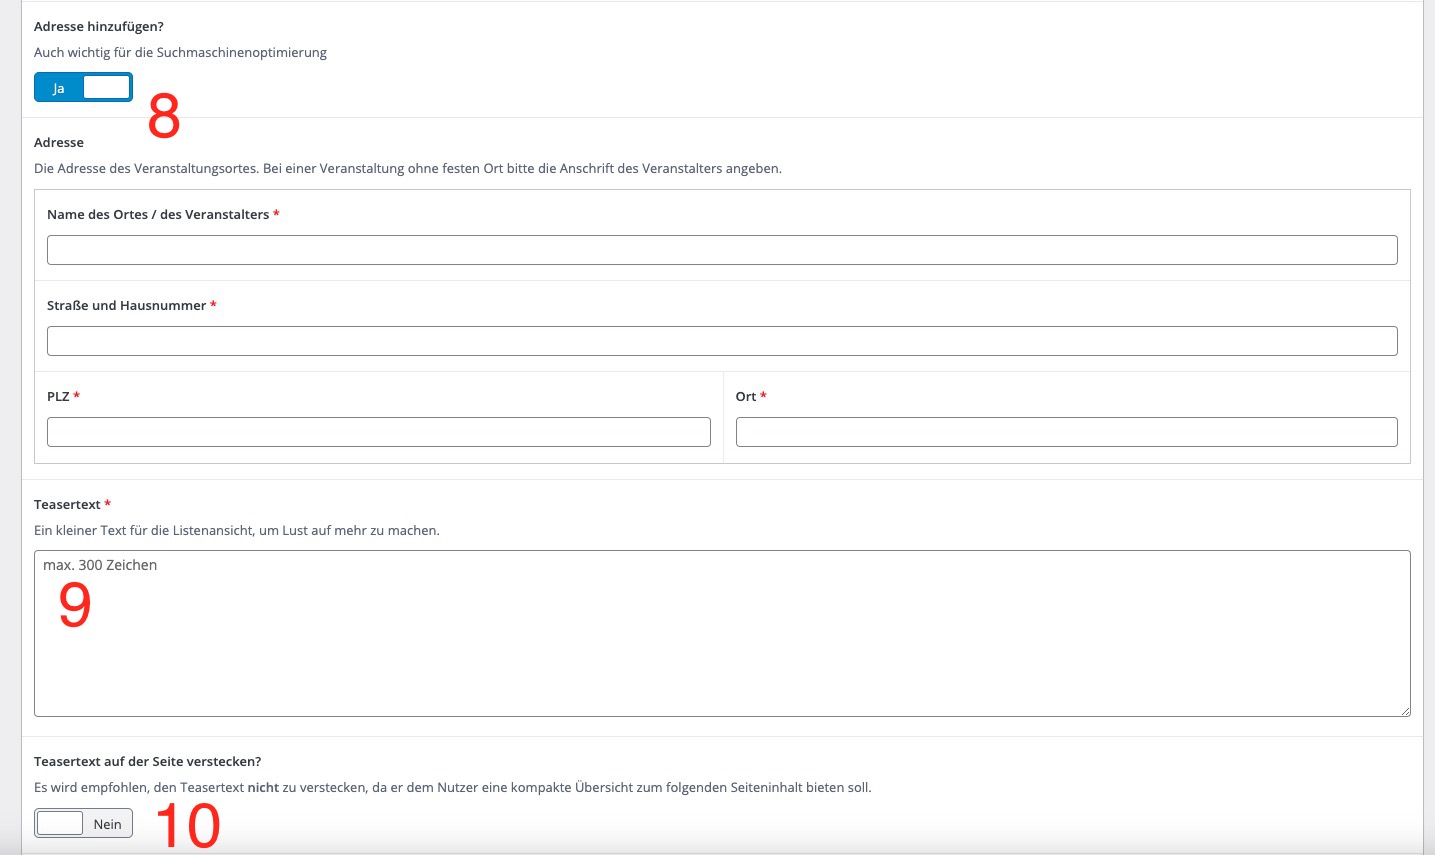Viewport: 1435px width, 855px height.
Task: Click the "Adresse hinzufügen?" heading
Action: click(x=98, y=27)
